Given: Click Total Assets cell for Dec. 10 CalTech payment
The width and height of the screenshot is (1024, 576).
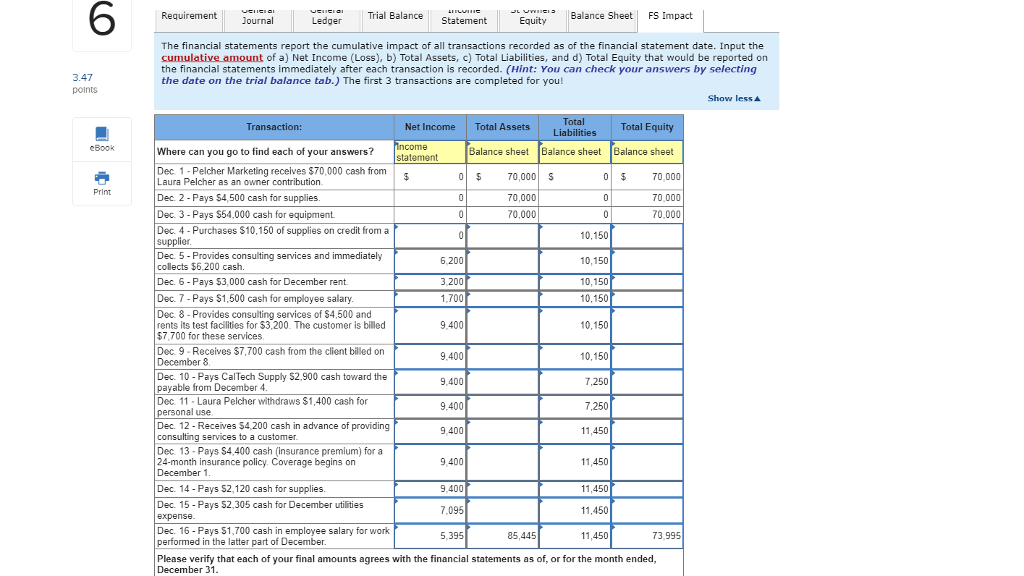Looking at the screenshot, I should pyautogui.click(x=504, y=381).
